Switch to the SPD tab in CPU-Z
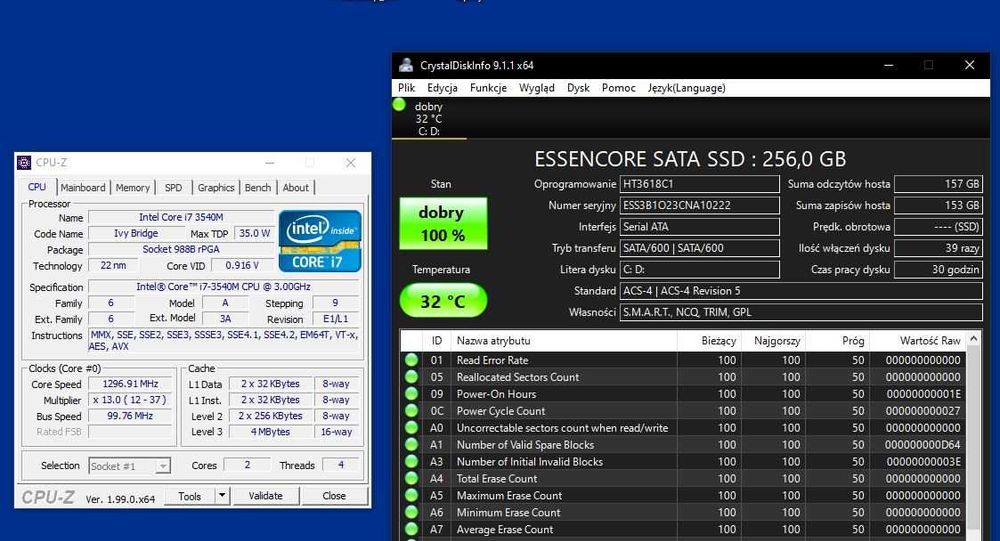The width and height of the screenshot is (1000, 541). click(x=173, y=188)
